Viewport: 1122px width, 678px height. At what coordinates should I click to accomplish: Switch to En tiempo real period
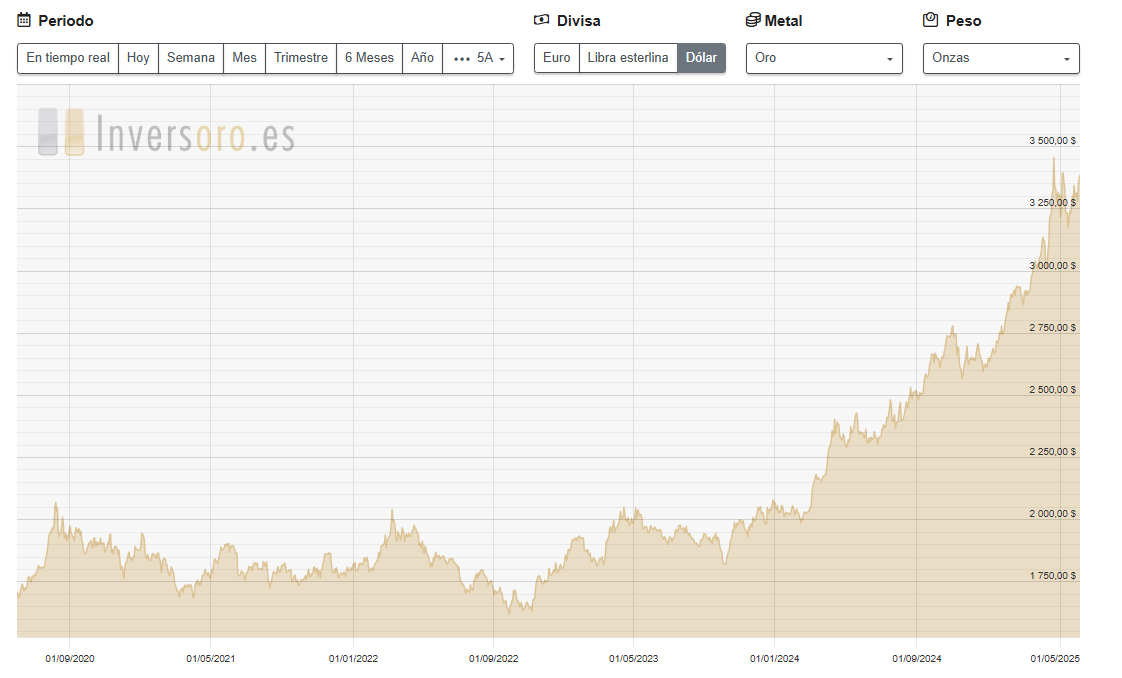pyautogui.click(x=68, y=58)
